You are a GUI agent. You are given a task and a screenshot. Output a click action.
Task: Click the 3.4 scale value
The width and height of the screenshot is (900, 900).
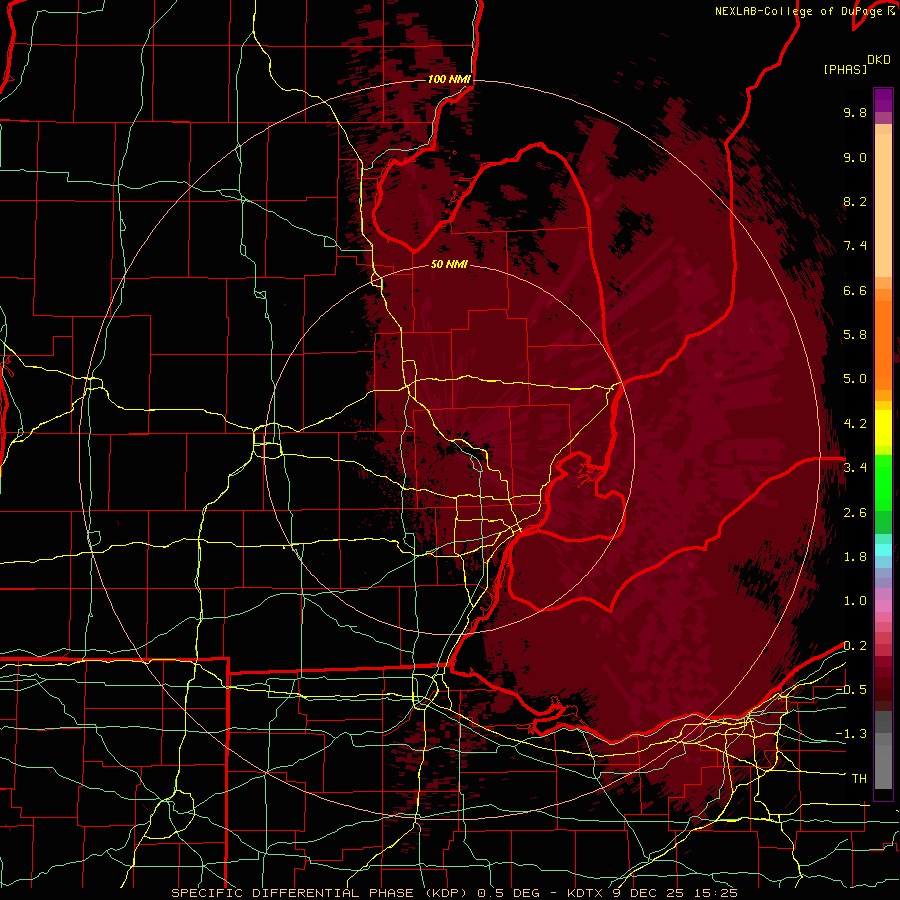(855, 468)
